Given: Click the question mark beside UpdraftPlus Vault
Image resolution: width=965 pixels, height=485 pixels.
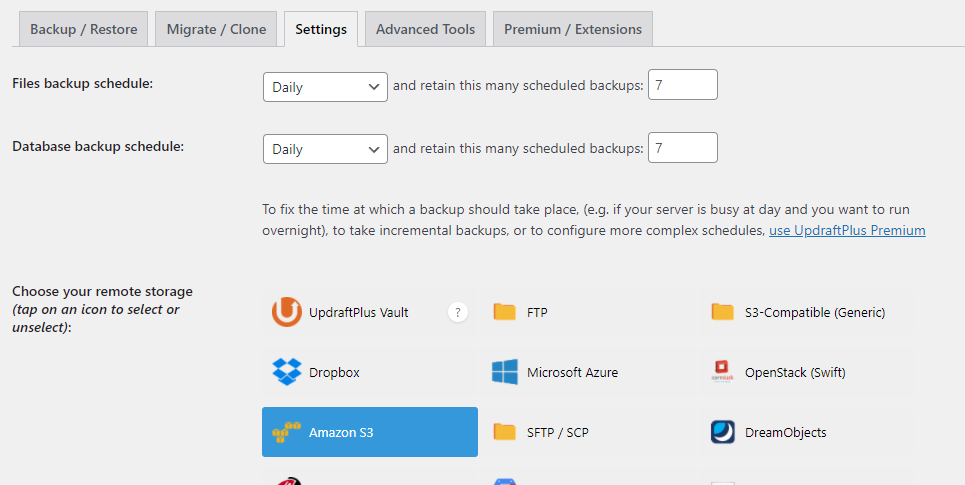Looking at the screenshot, I should coord(458,312).
